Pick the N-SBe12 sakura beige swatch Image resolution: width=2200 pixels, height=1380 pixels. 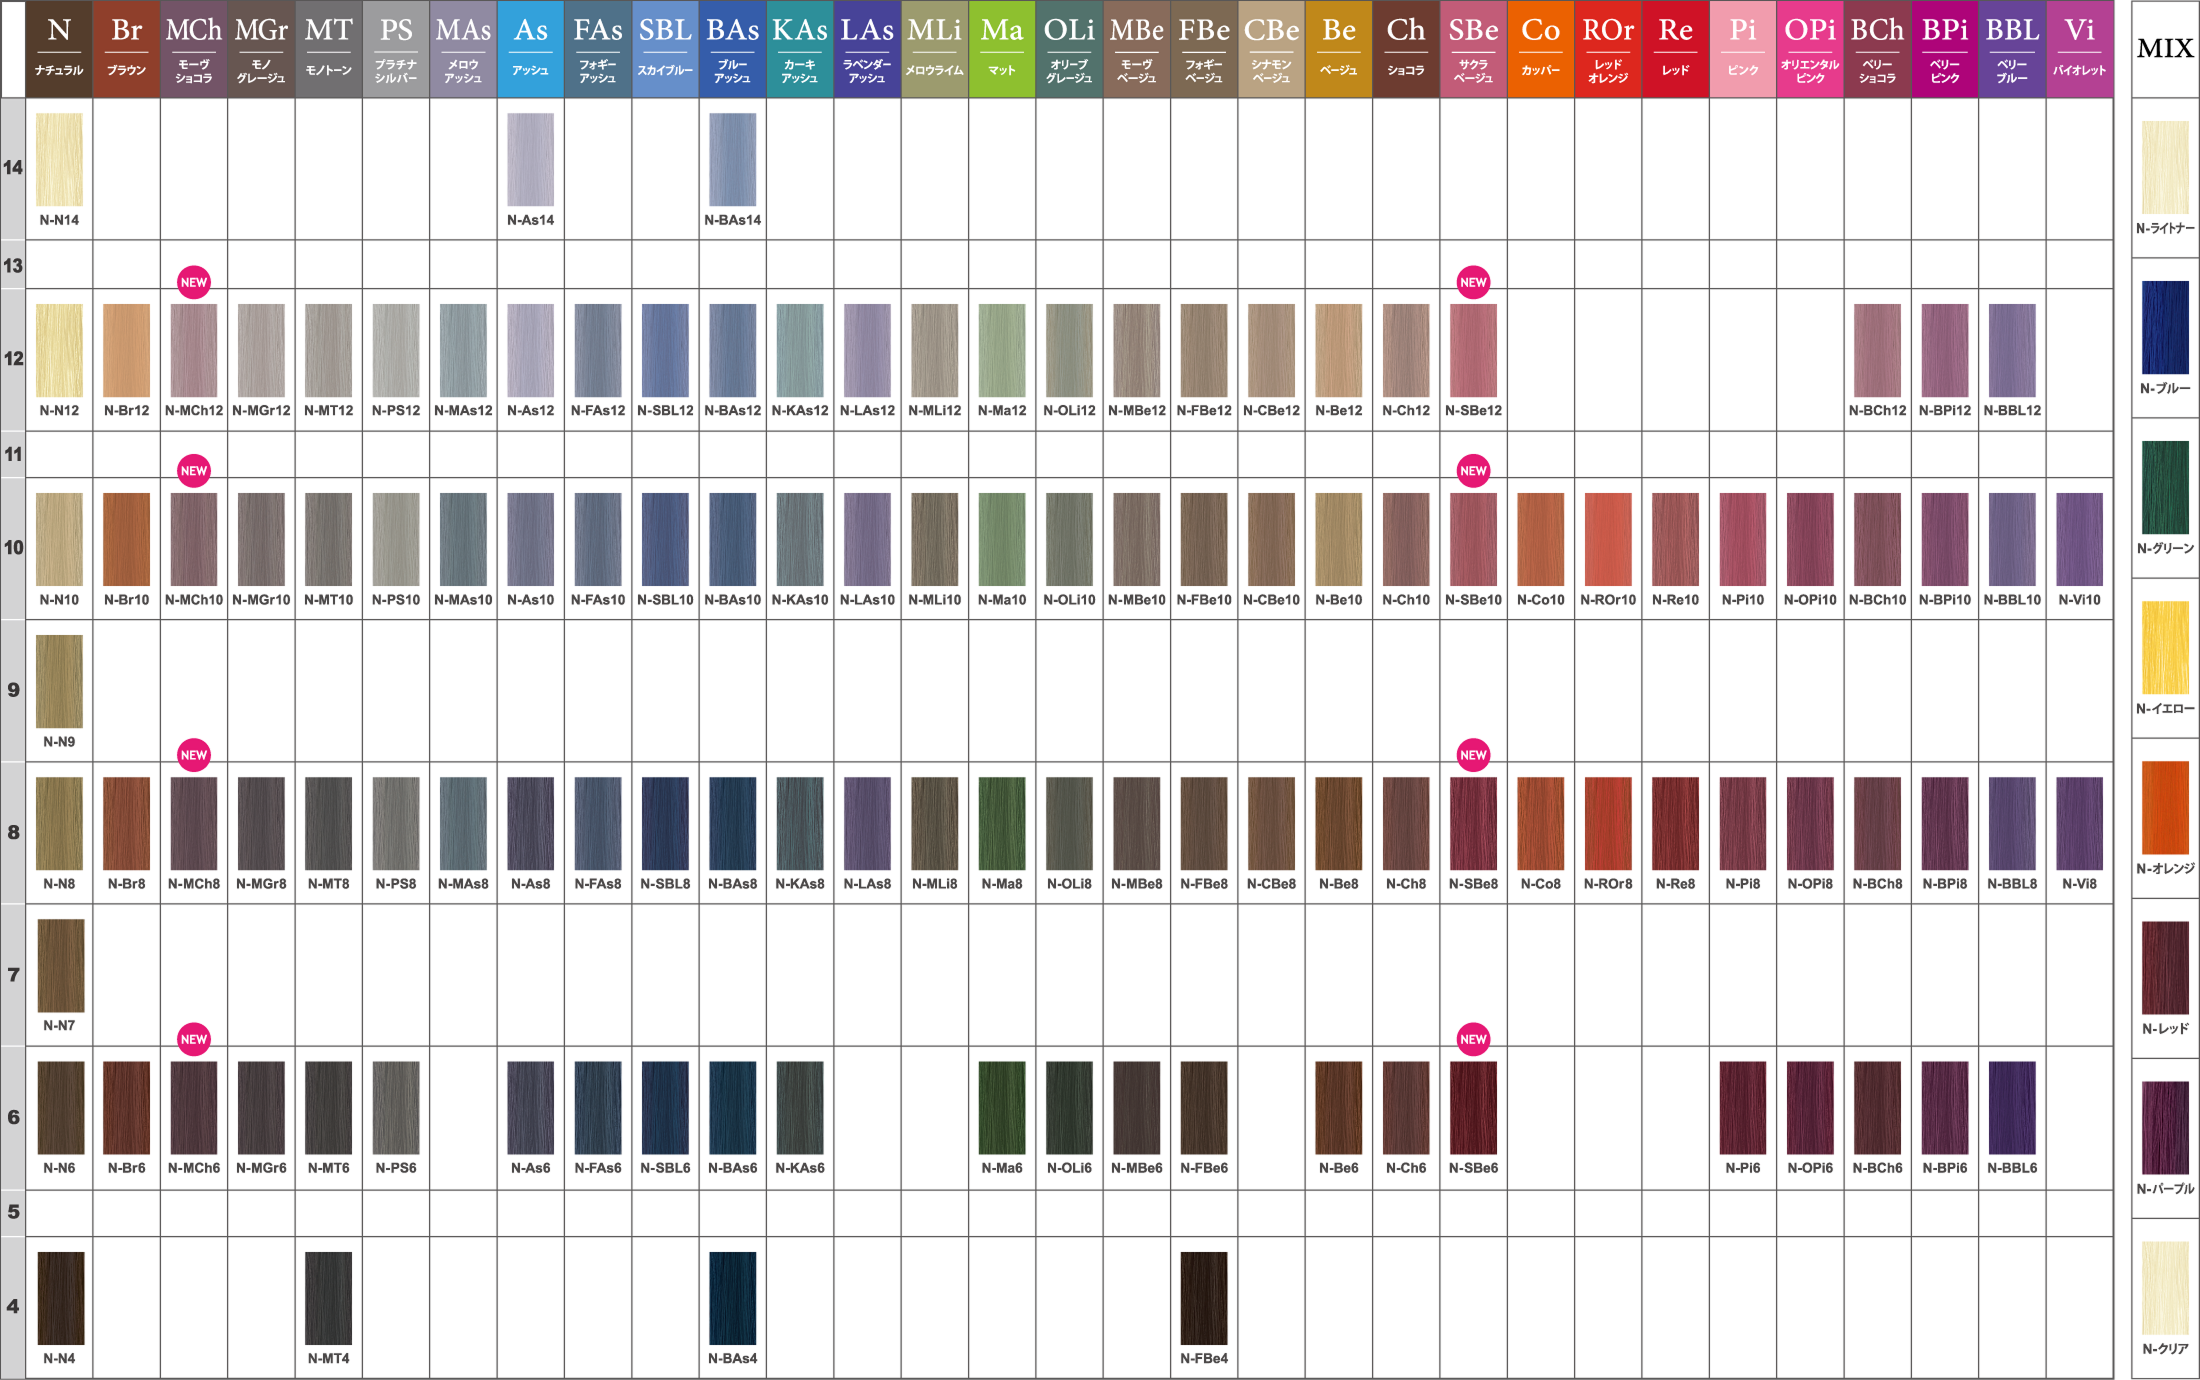tap(1473, 350)
